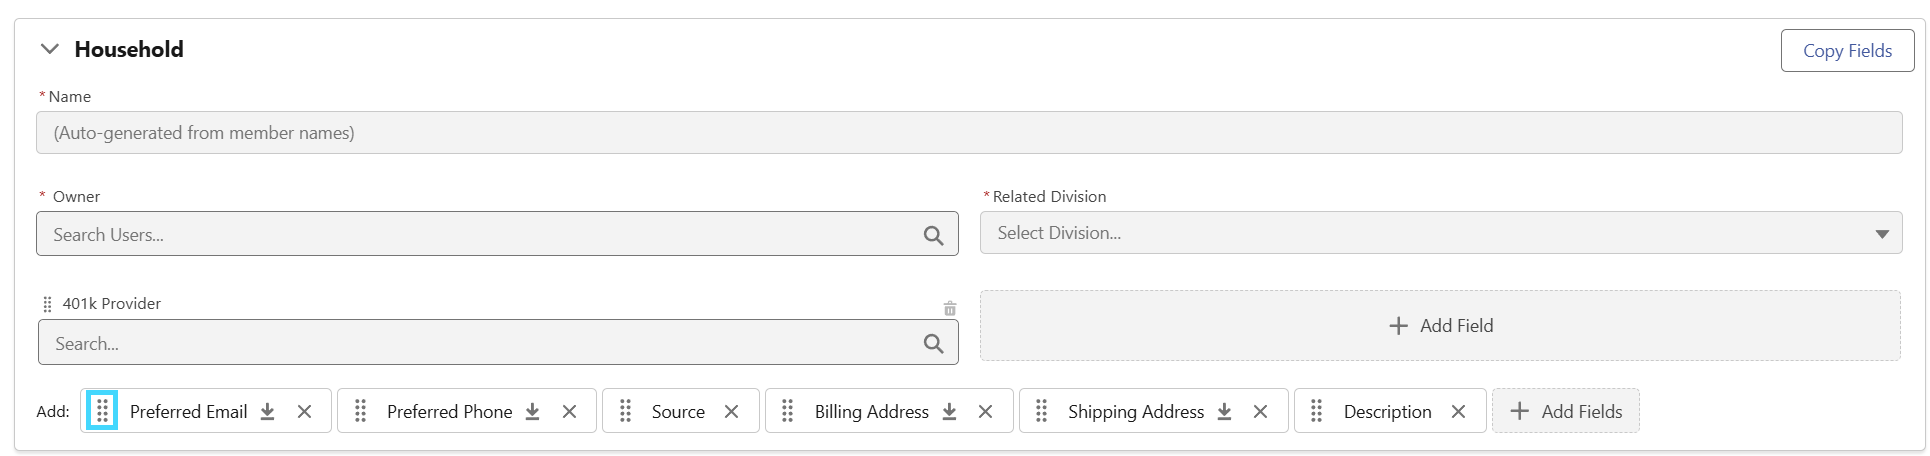
Task: Click the Description chip drag handle
Action: 1316,411
